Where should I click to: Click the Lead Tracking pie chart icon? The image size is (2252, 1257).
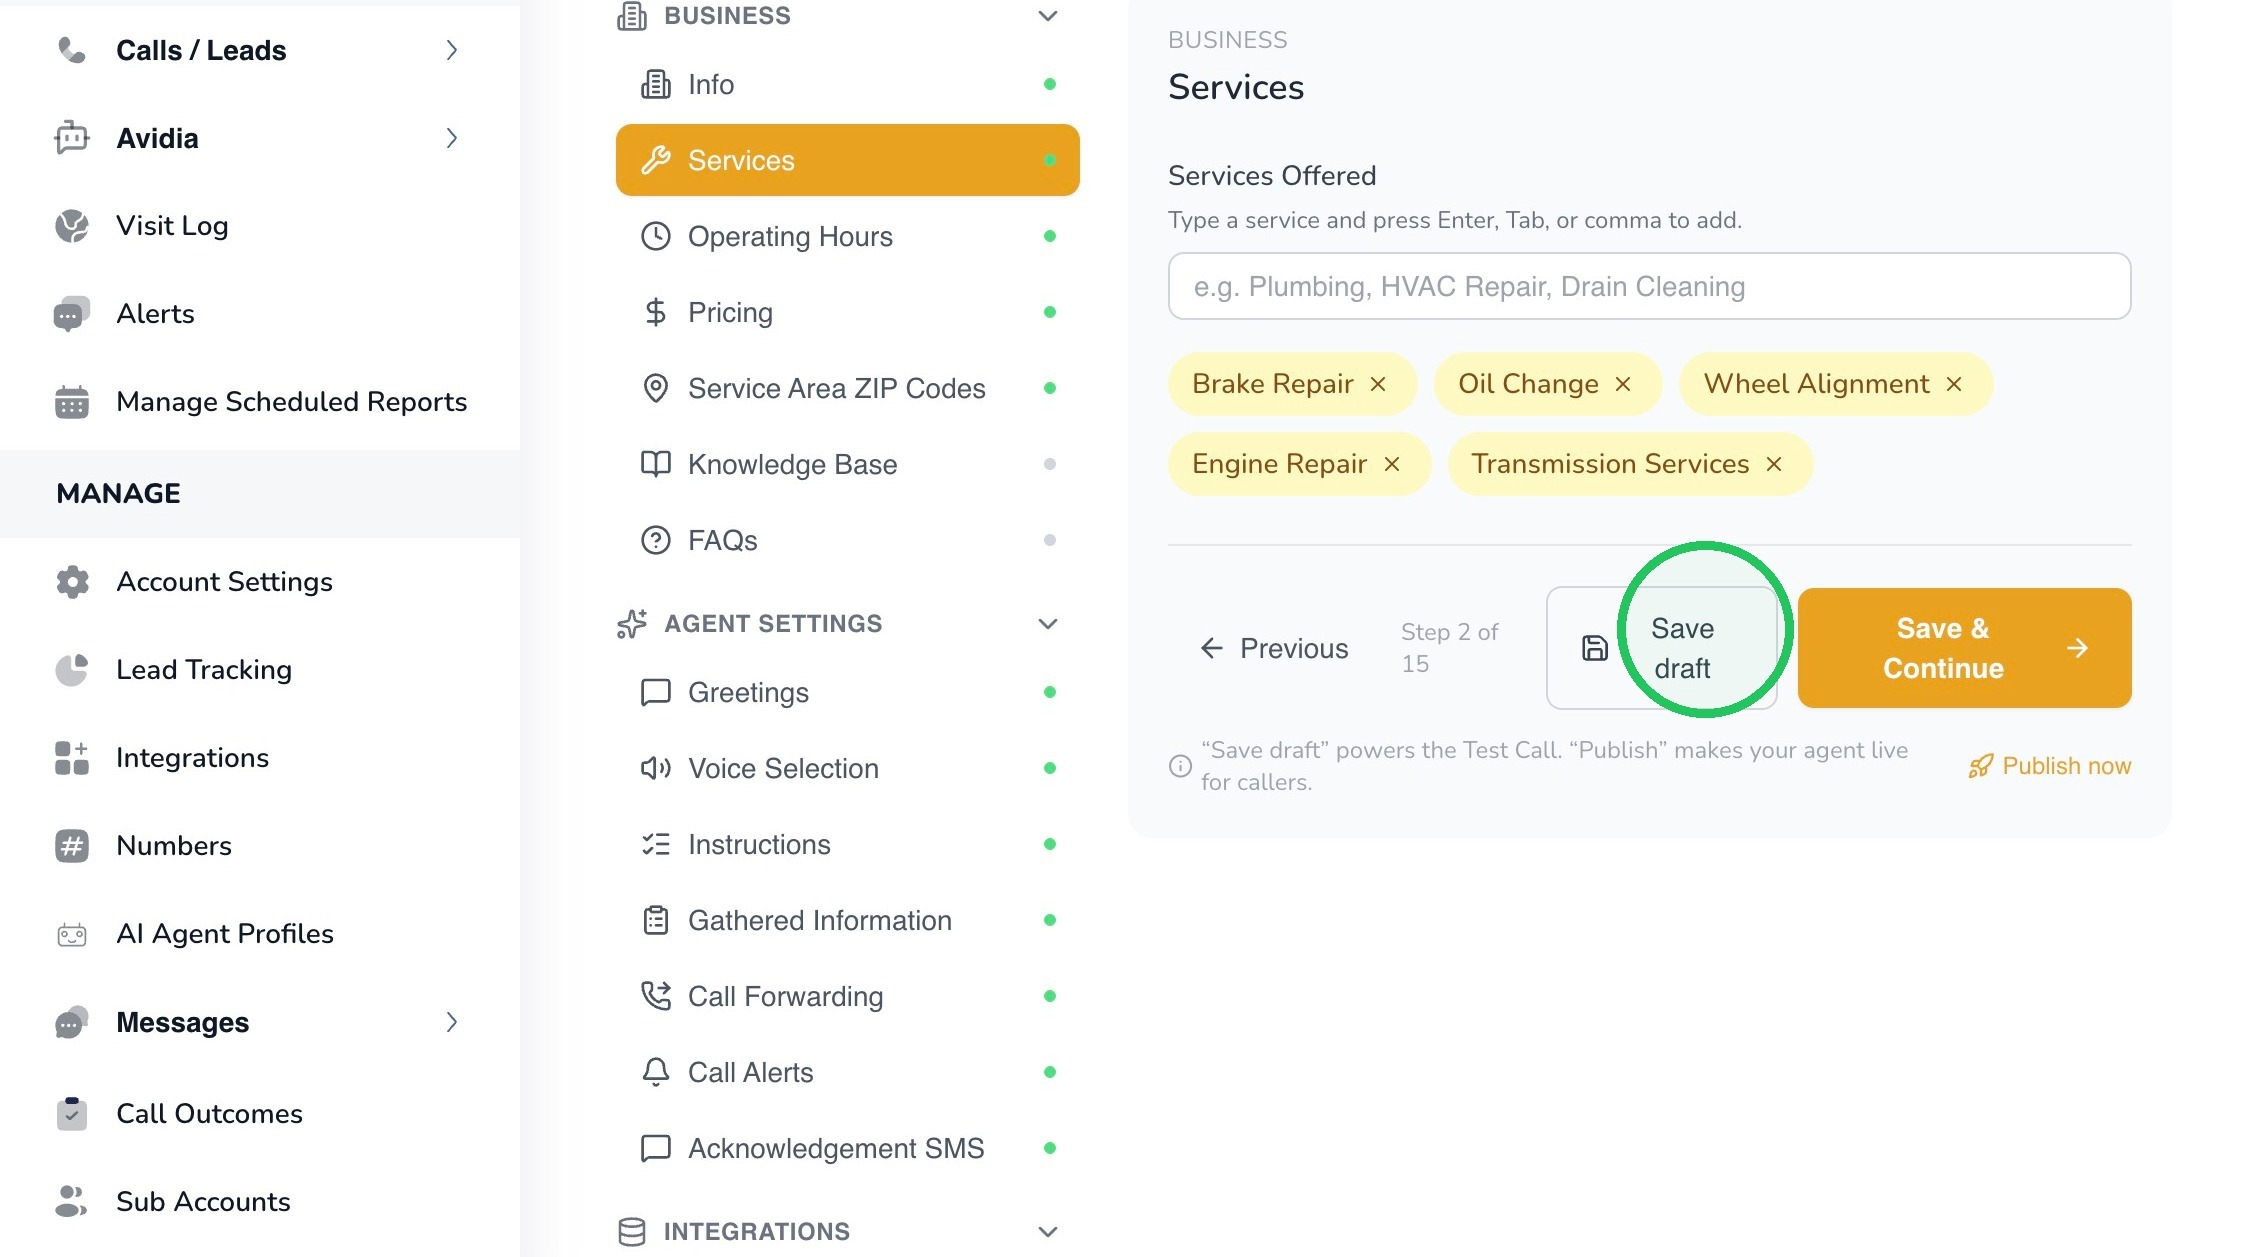coord(71,670)
